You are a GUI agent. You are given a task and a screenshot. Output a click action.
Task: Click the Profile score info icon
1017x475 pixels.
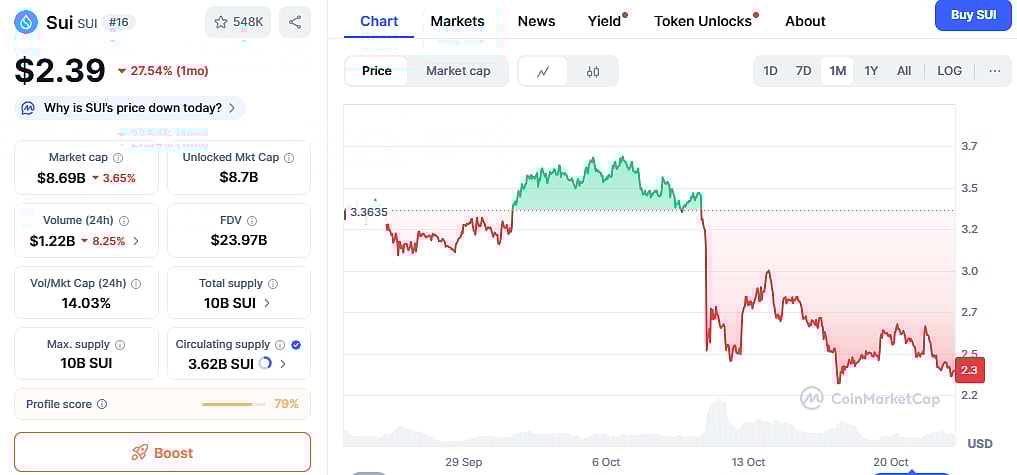tap(102, 405)
